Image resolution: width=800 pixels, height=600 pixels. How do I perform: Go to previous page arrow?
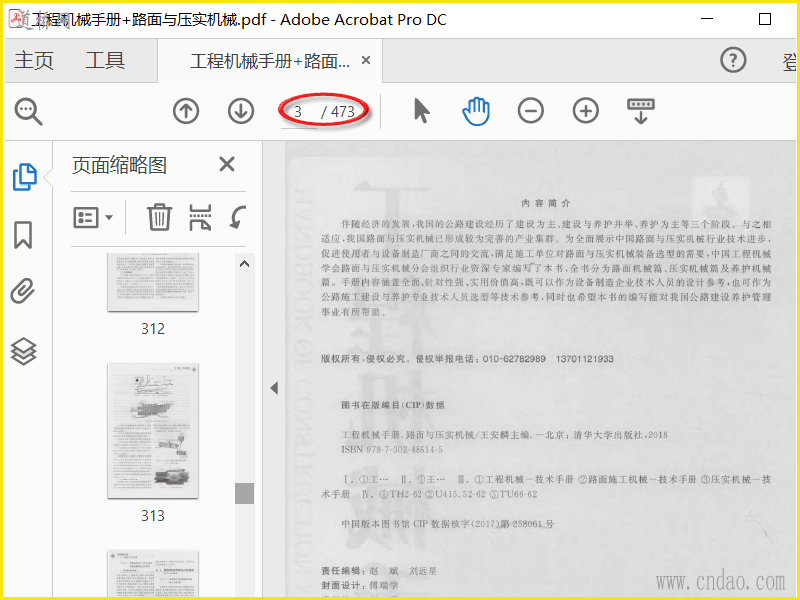pos(186,111)
